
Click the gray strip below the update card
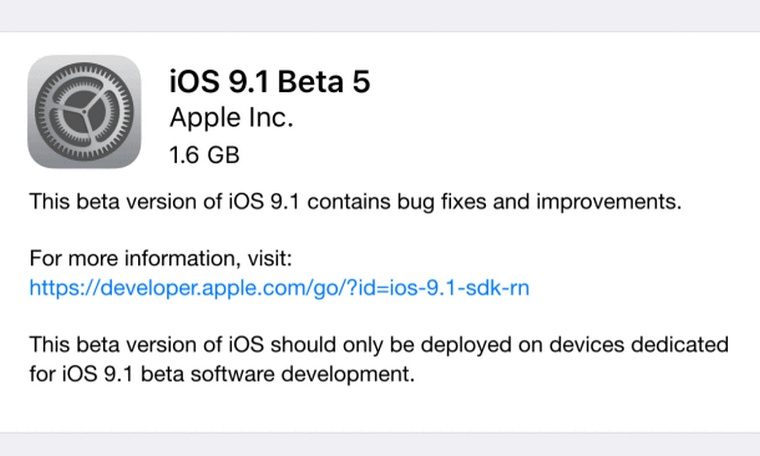point(380,444)
